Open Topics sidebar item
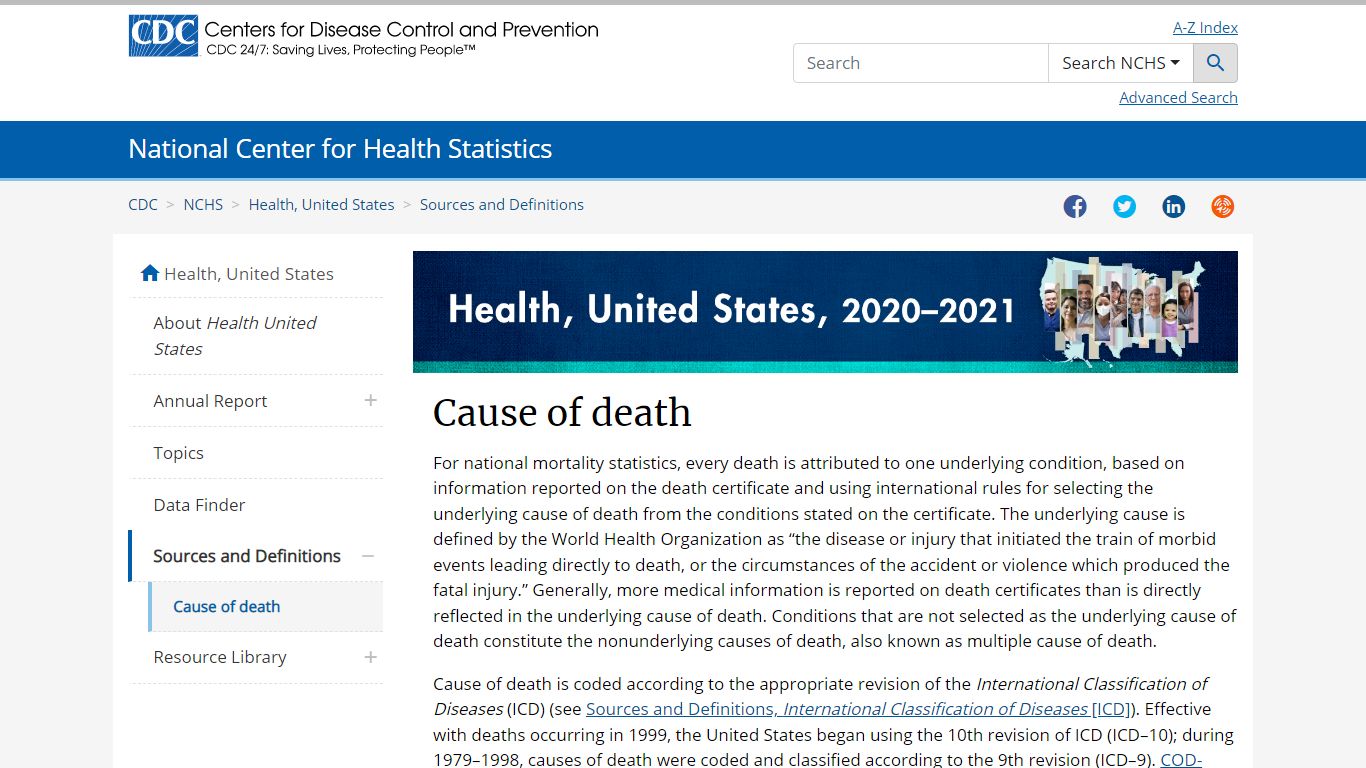Viewport: 1366px width, 768px height. click(x=256, y=453)
